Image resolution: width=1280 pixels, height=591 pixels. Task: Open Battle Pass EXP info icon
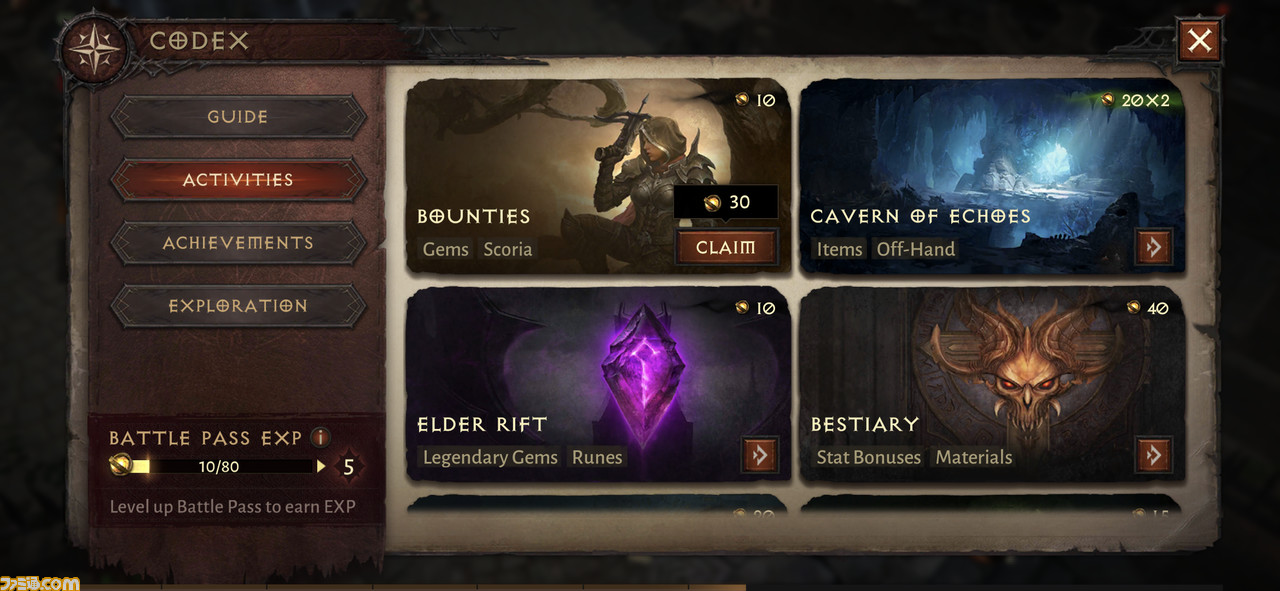click(x=320, y=437)
